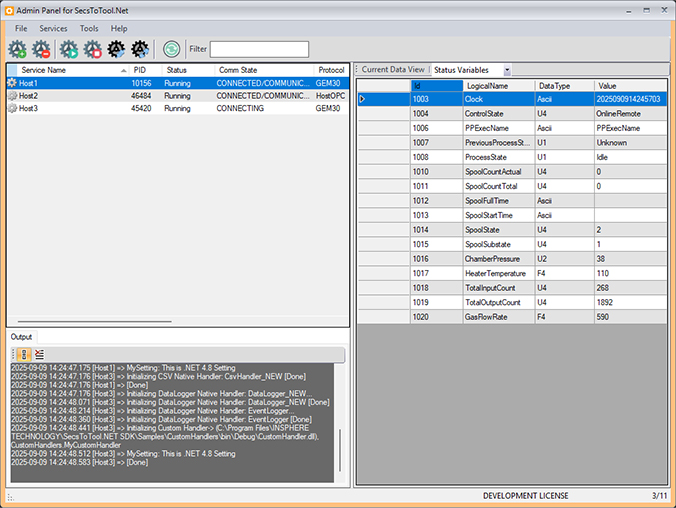Click the output log vertical scrollbar

click(x=340, y=450)
